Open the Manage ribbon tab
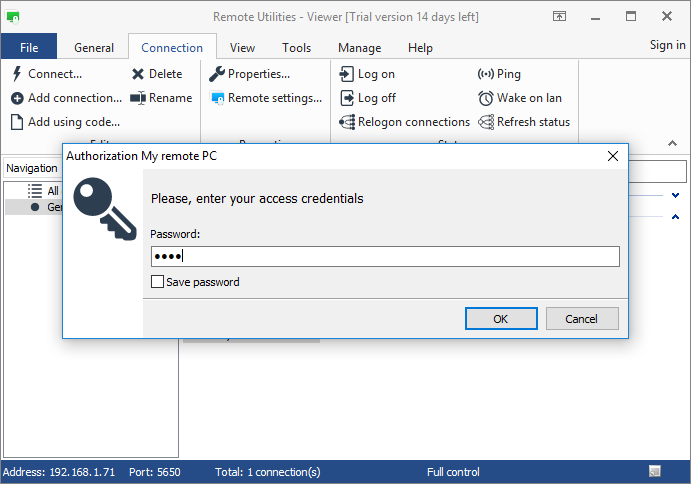Image resolution: width=691 pixels, height=484 pixels. tap(359, 48)
